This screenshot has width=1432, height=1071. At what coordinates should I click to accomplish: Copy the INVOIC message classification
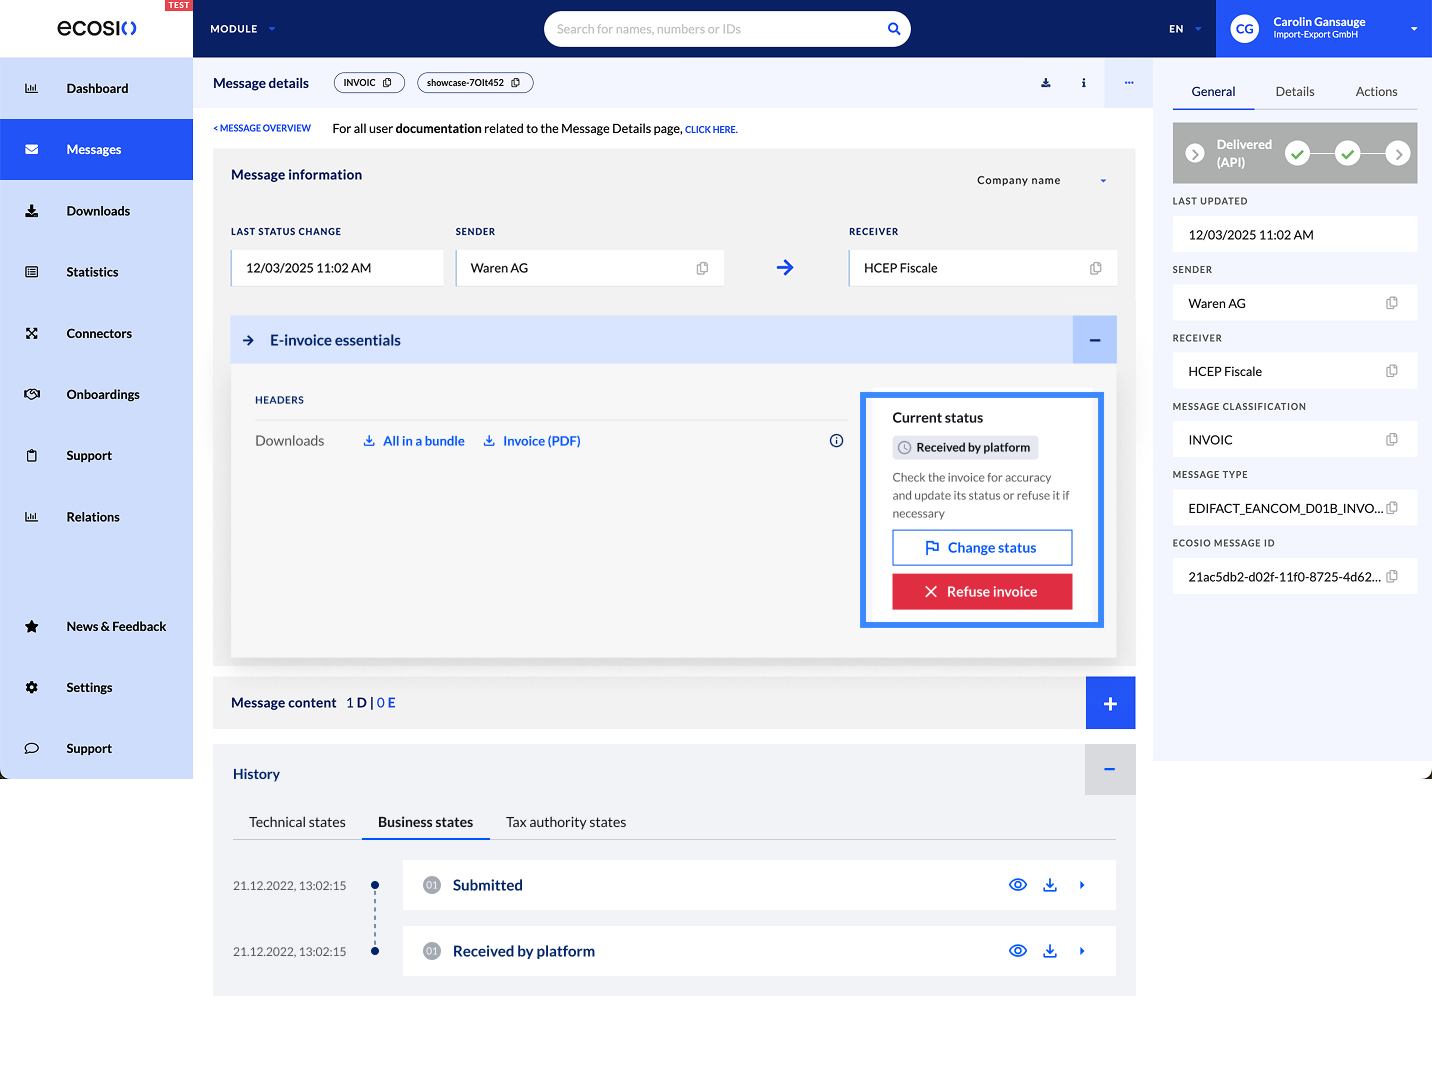pyautogui.click(x=1392, y=440)
